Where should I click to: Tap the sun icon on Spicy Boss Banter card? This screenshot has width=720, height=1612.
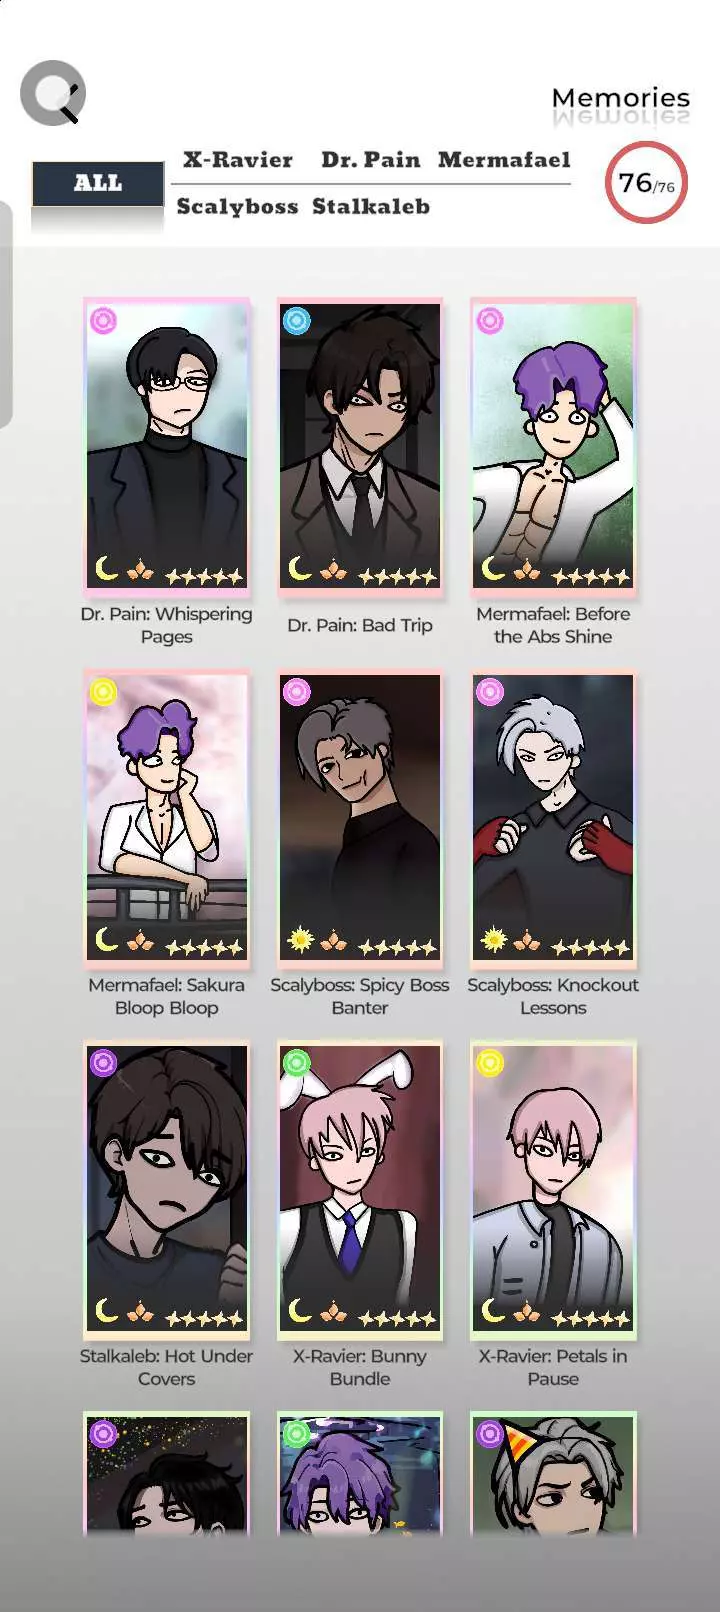pos(300,940)
